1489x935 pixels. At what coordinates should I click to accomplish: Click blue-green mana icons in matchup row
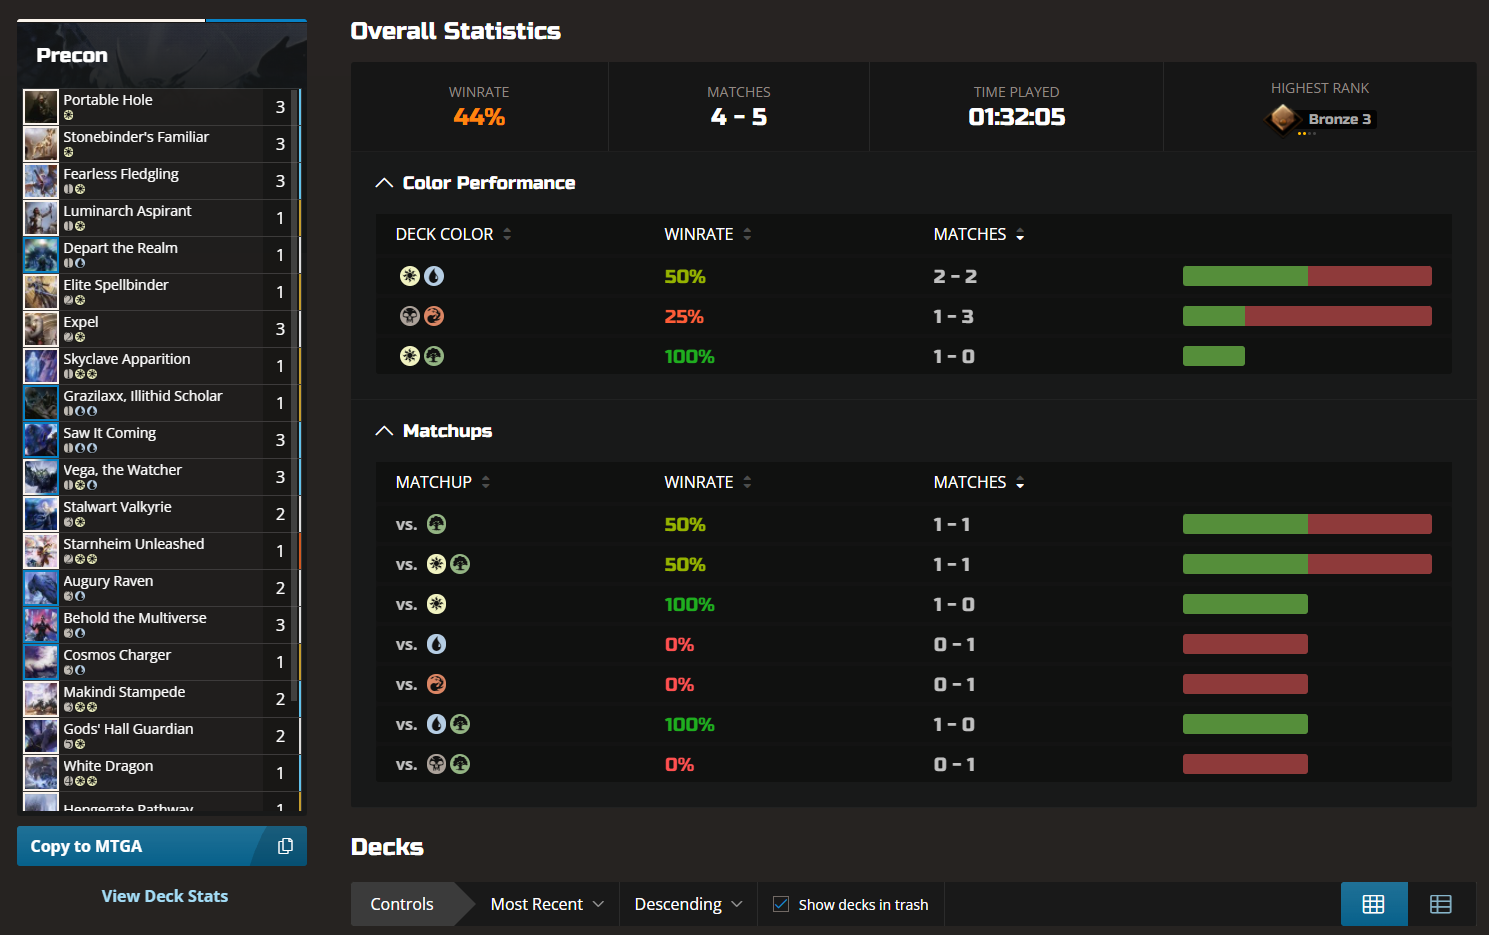448,724
